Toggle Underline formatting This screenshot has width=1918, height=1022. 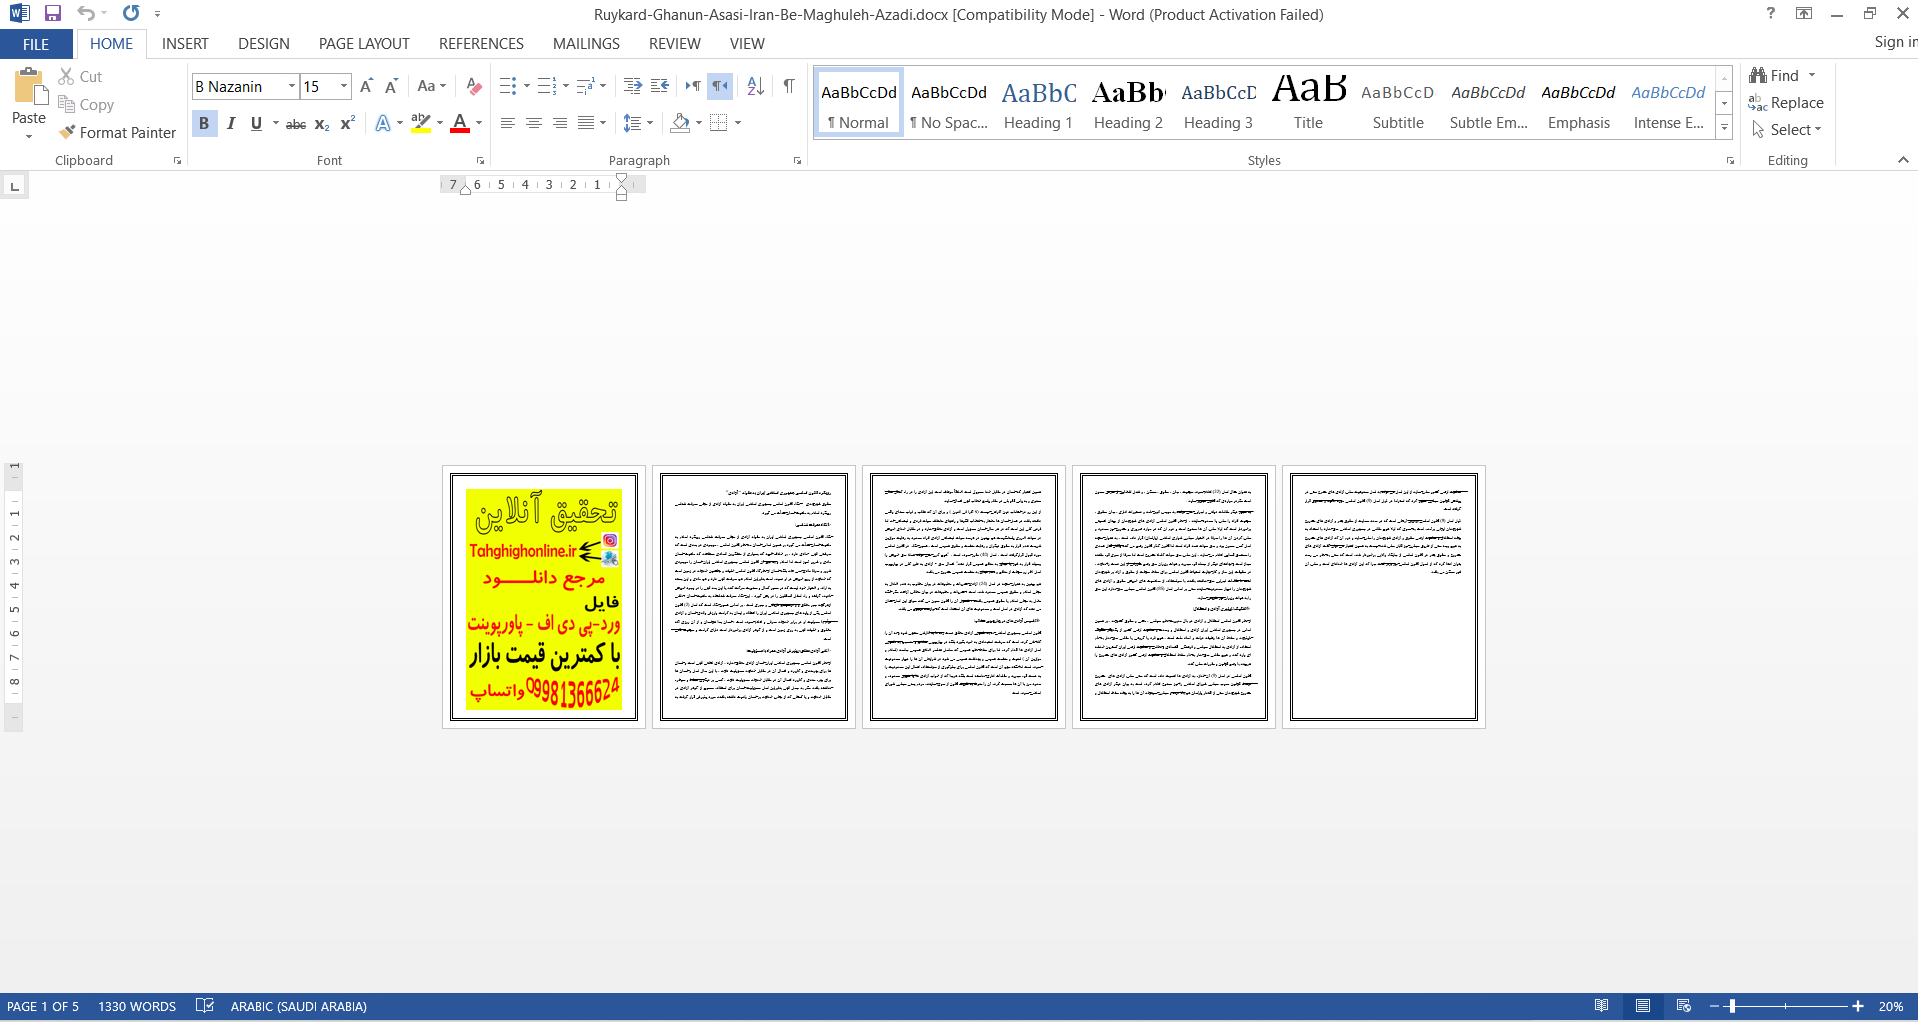coord(256,123)
